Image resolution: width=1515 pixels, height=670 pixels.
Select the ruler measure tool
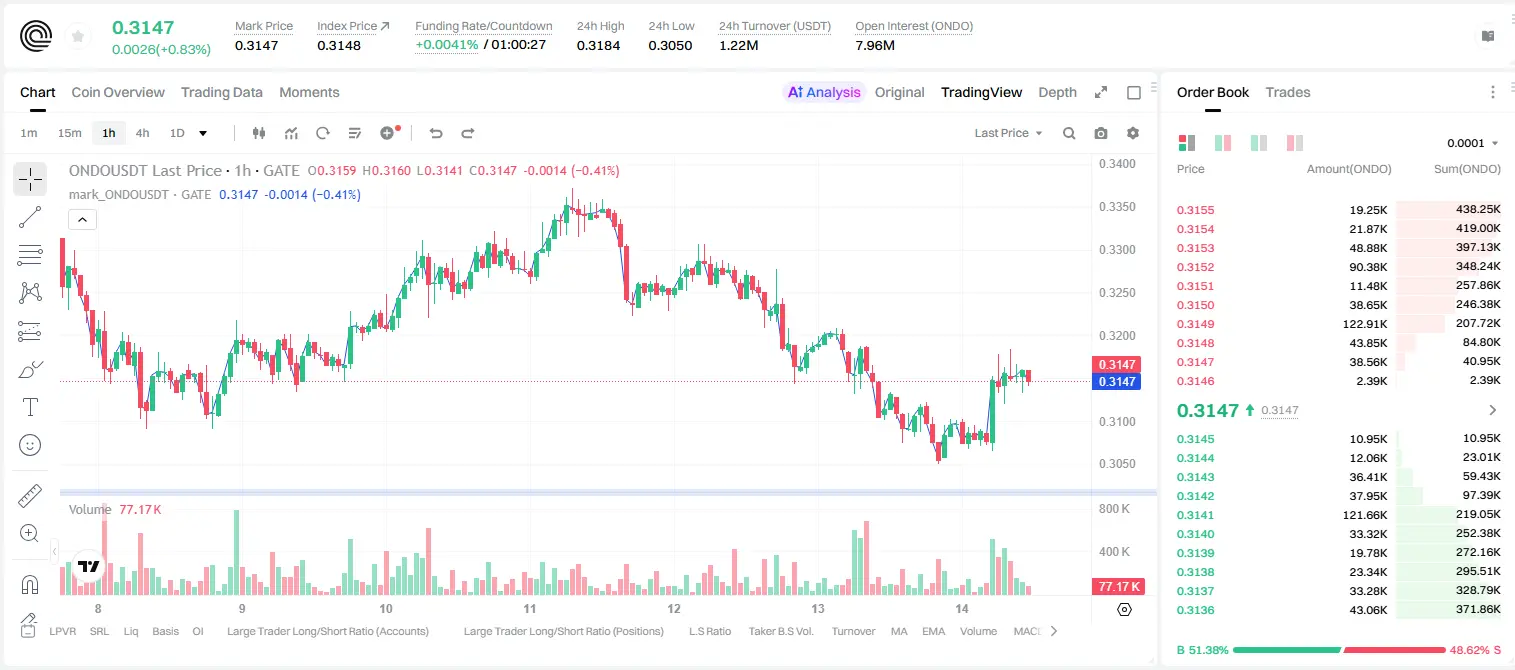coord(30,496)
